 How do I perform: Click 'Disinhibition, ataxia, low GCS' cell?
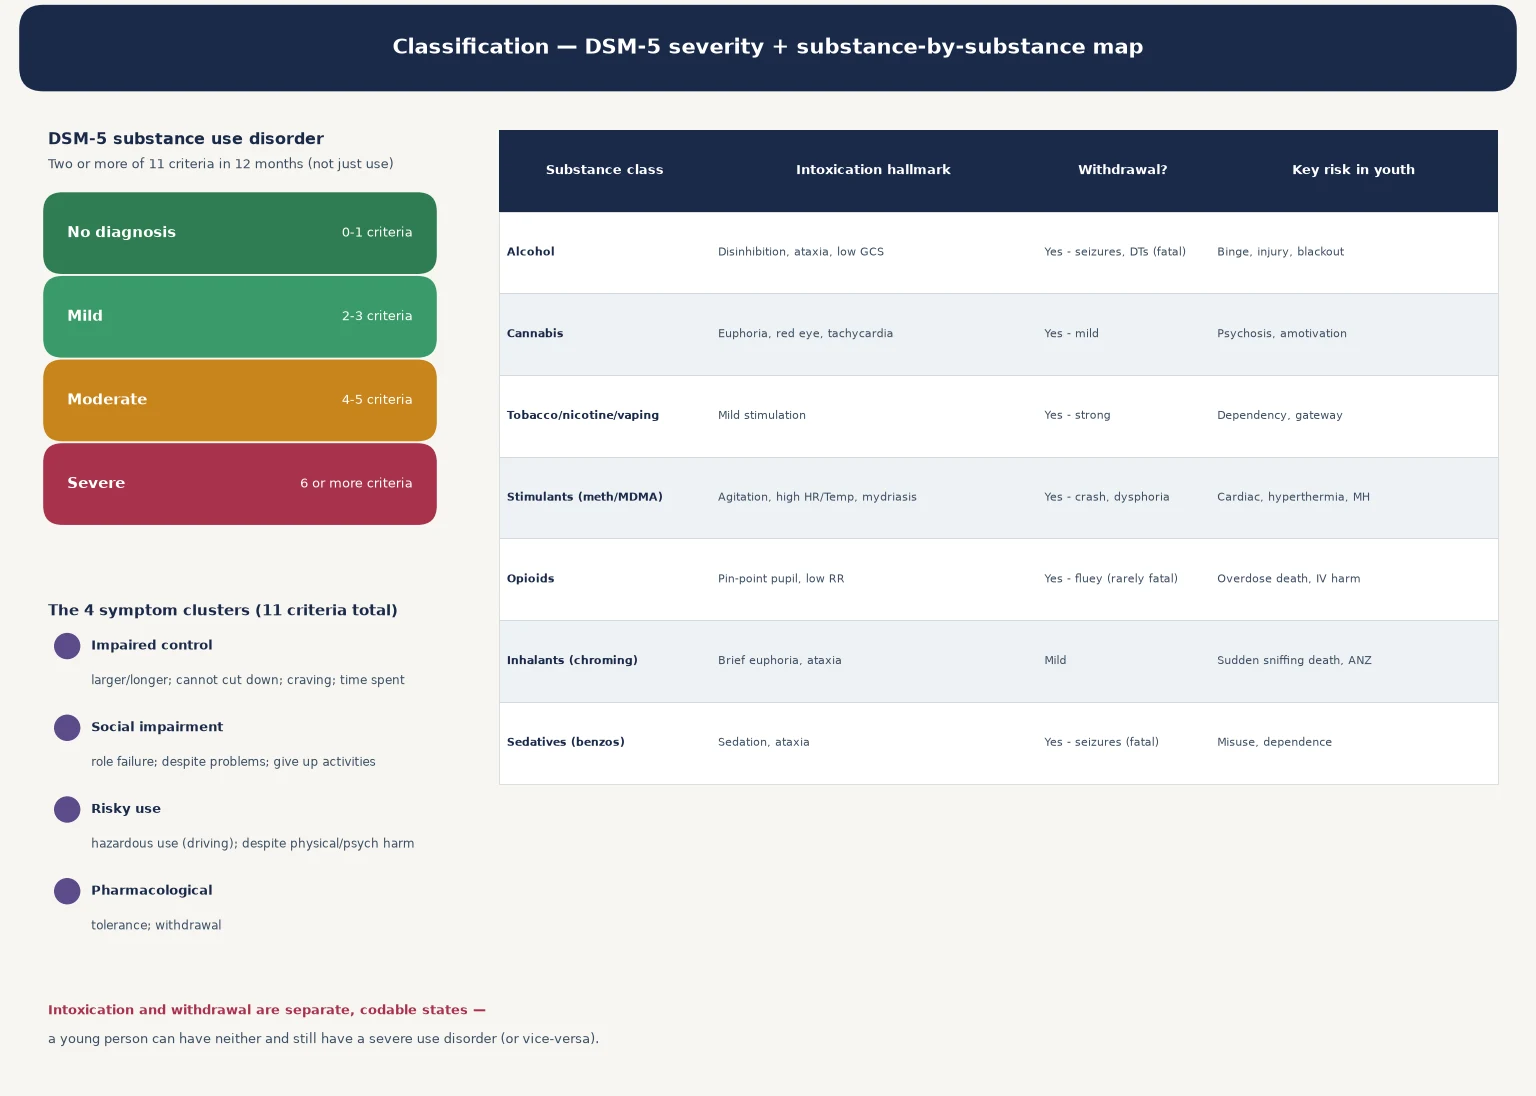pyautogui.click(x=801, y=252)
